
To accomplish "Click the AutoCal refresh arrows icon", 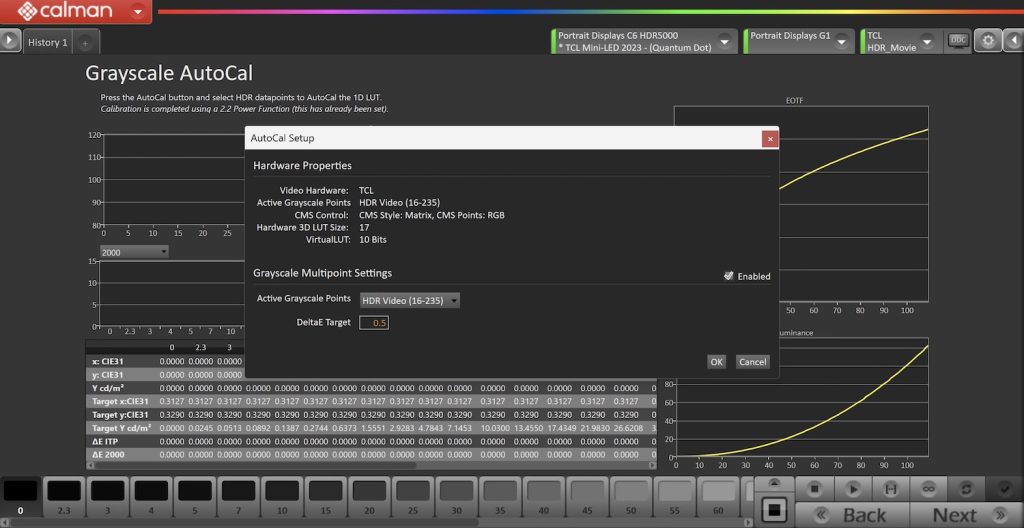I will (x=965, y=488).
